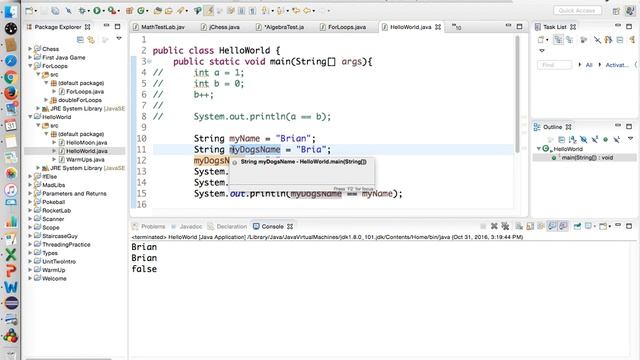
Task: Toggle Scroll Lock in Console
Action: [530, 226]
